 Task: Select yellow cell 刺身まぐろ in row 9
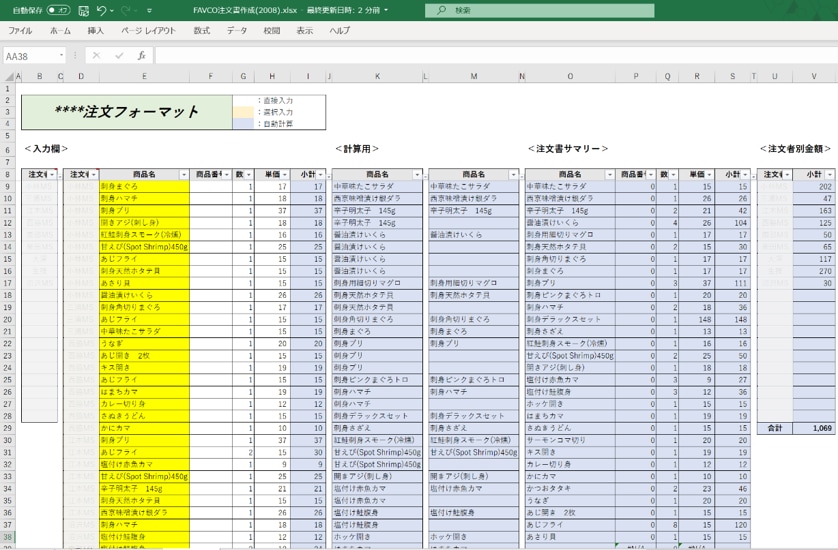[144, 187]
